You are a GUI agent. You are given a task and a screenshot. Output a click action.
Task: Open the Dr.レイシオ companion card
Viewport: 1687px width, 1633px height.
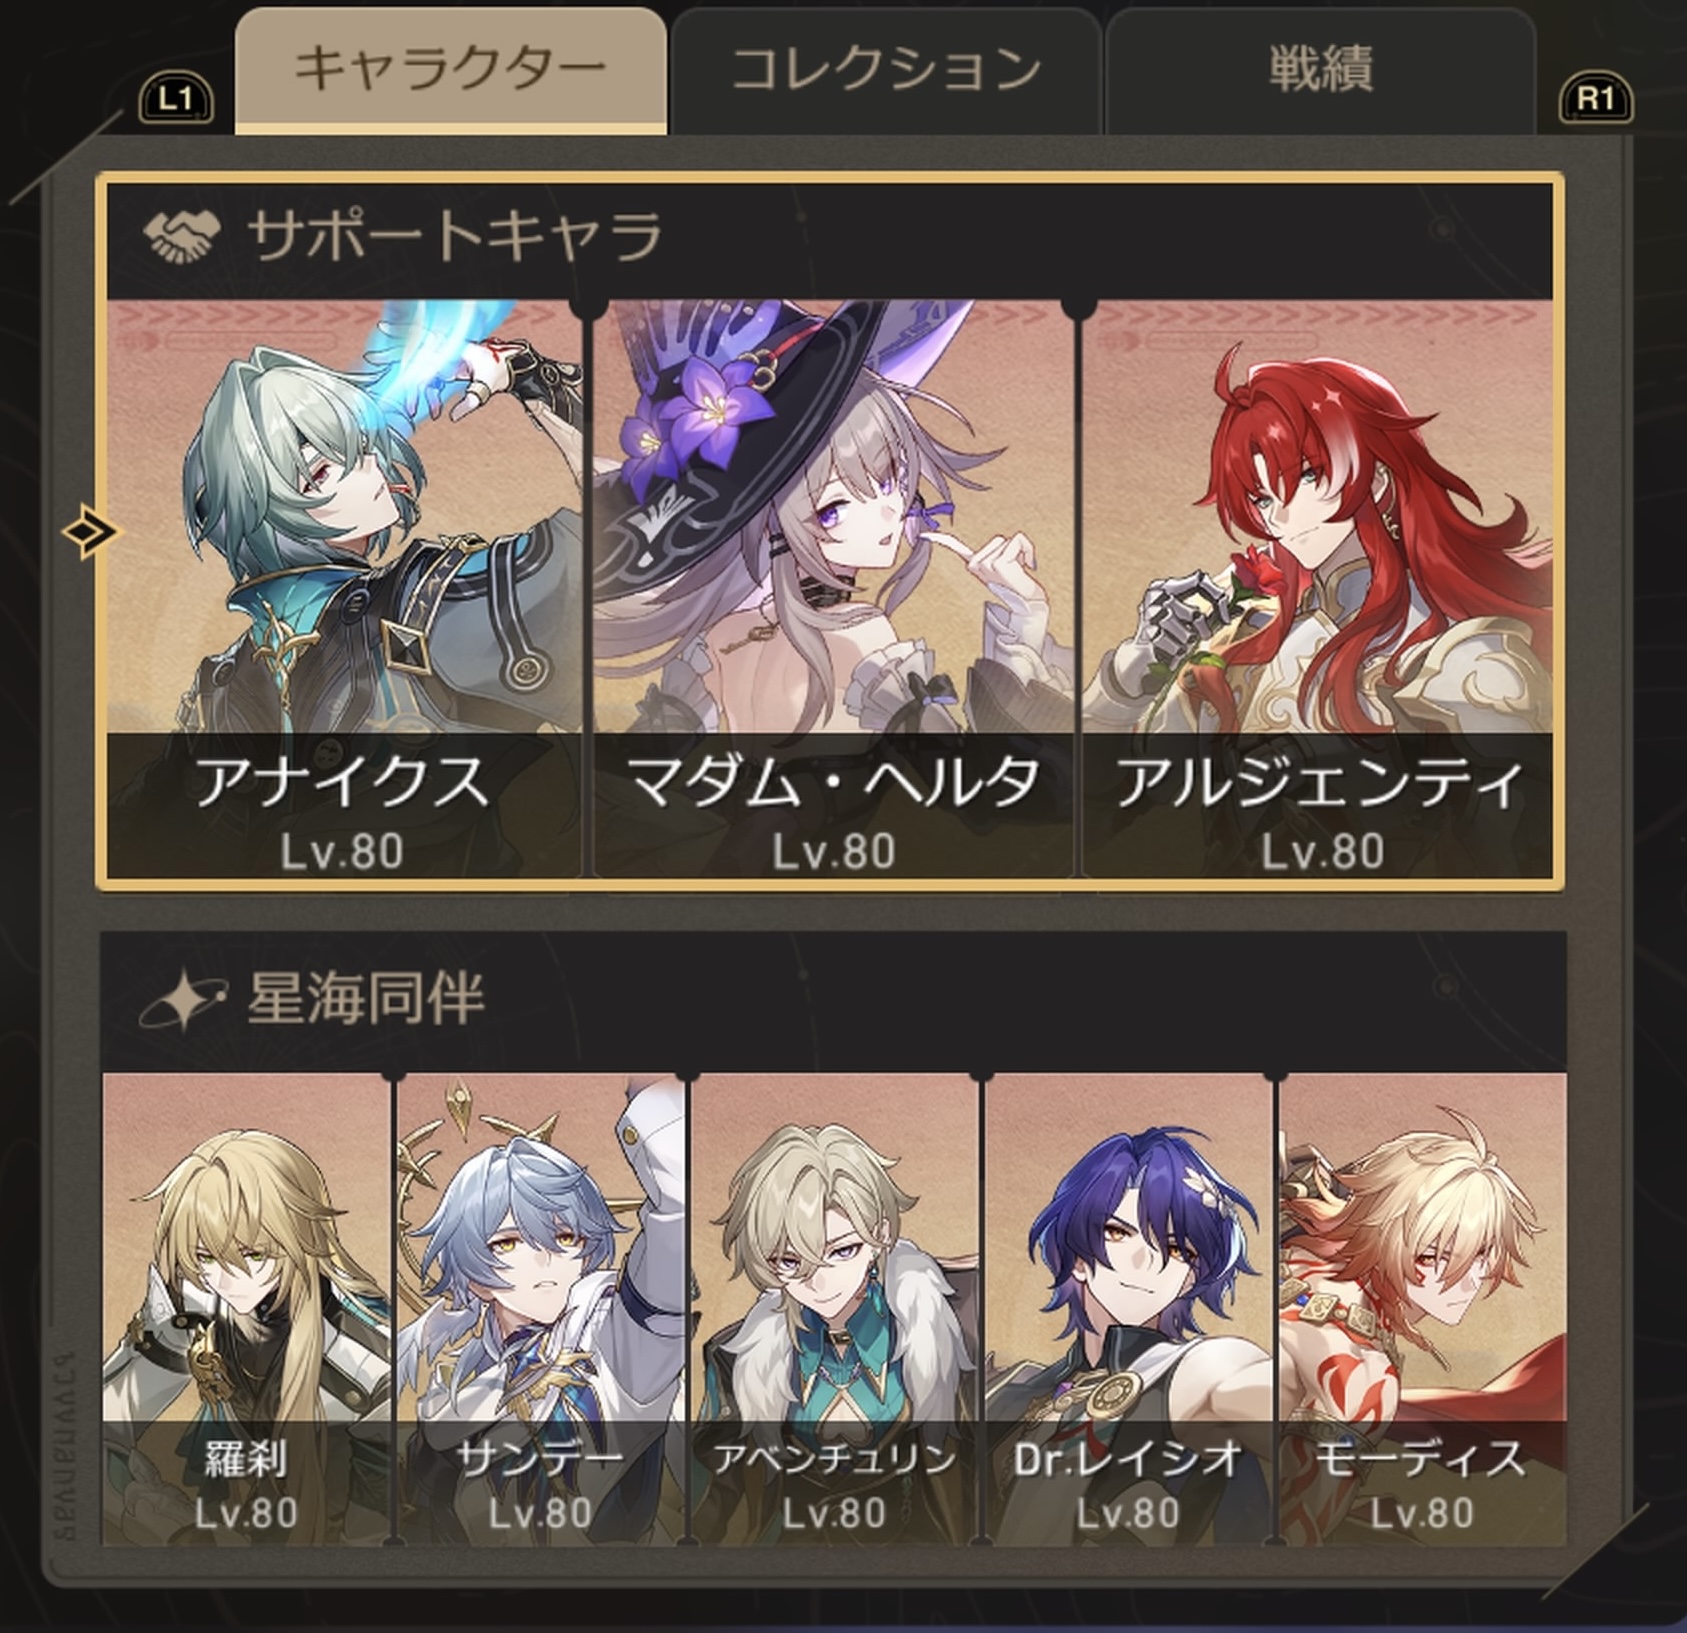[1128, 1308]
